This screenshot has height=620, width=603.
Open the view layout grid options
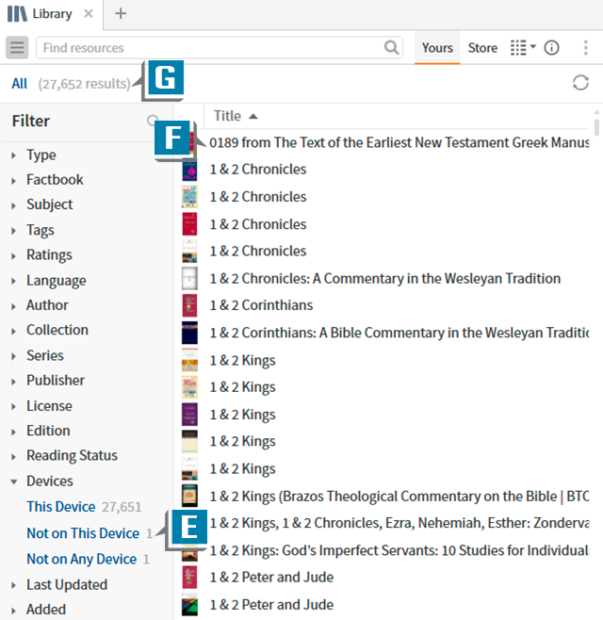coord(522,48)
